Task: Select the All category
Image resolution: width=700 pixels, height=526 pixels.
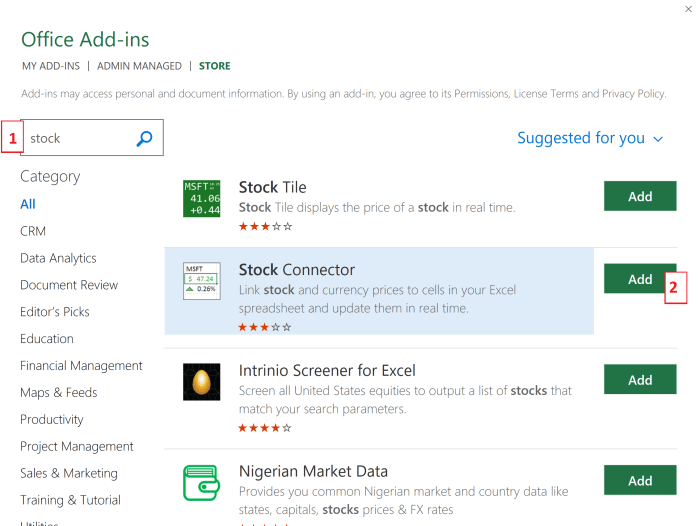Action: tap(28, 204)
